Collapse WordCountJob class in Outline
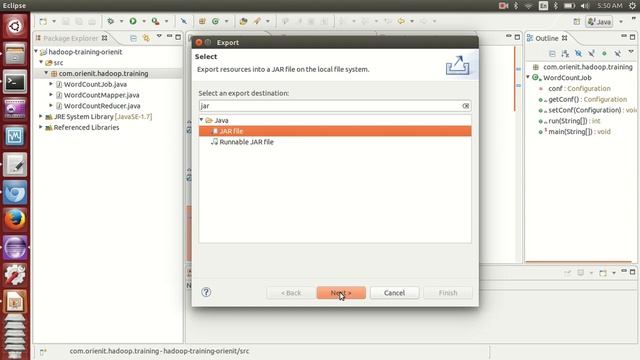This screenshot has width=640, height=360. (528, 77)
